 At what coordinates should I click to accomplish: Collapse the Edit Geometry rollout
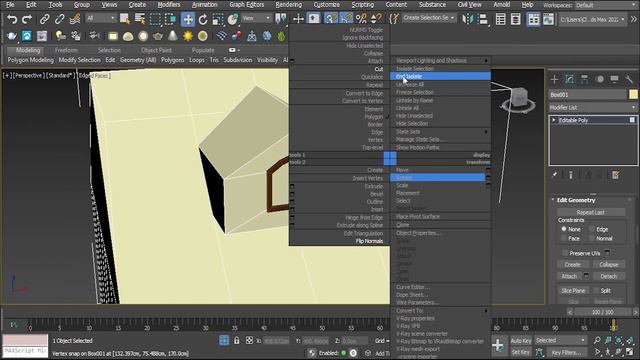pos(576,200)
